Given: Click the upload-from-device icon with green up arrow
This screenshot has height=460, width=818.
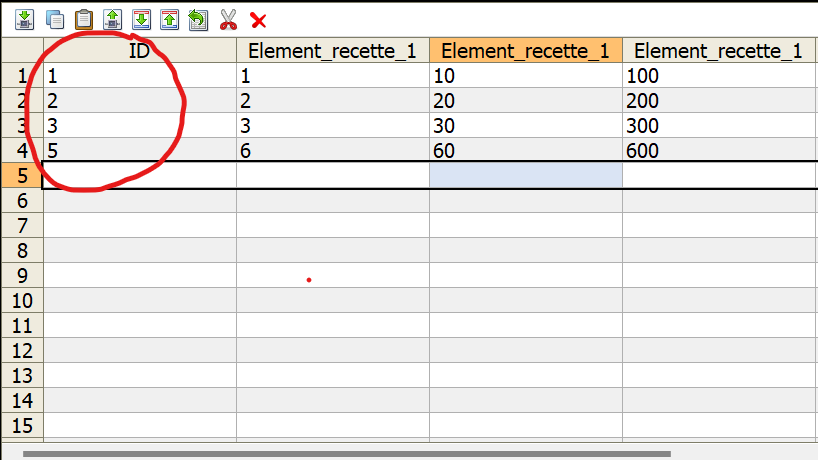Looking at the screenshot, I should [112, 20].
